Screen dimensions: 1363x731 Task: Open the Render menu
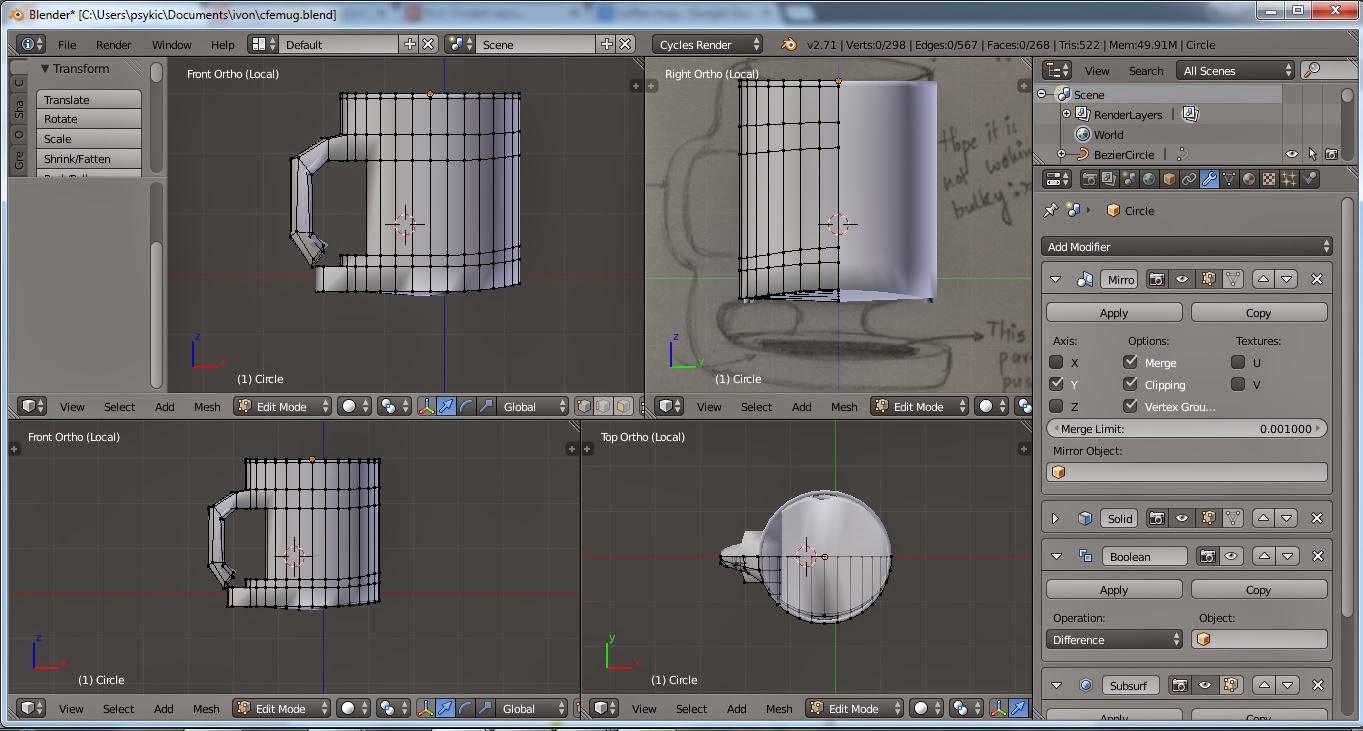[x=113, y=44]
